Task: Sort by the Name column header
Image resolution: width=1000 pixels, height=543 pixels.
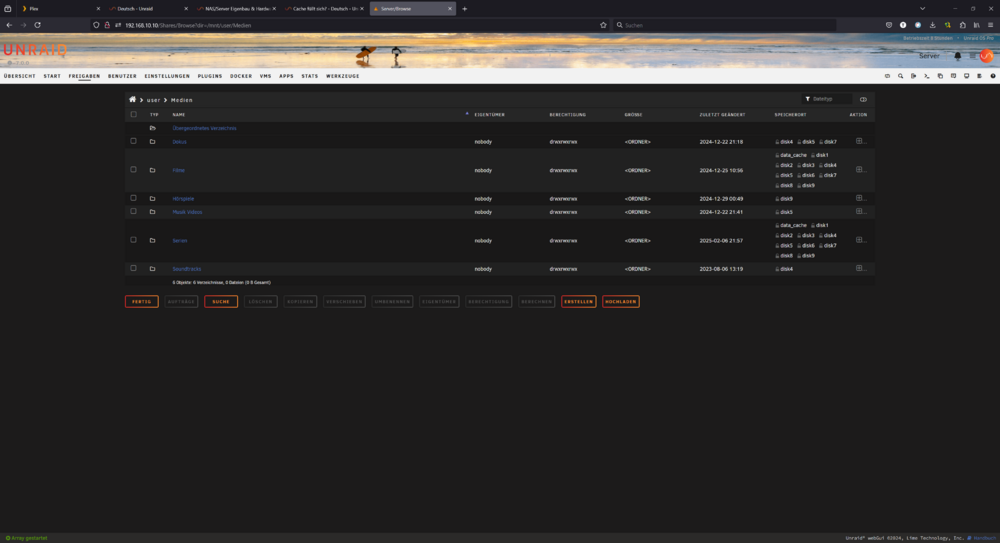Action: pyautogui.click(x=179, y=115)
